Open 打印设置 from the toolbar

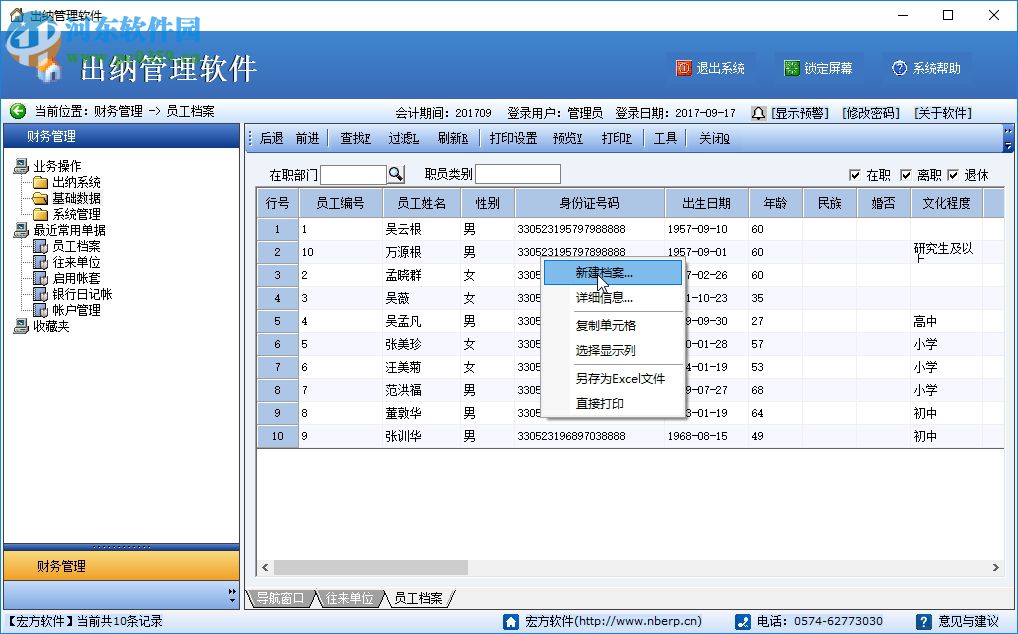tap(511, 138)
